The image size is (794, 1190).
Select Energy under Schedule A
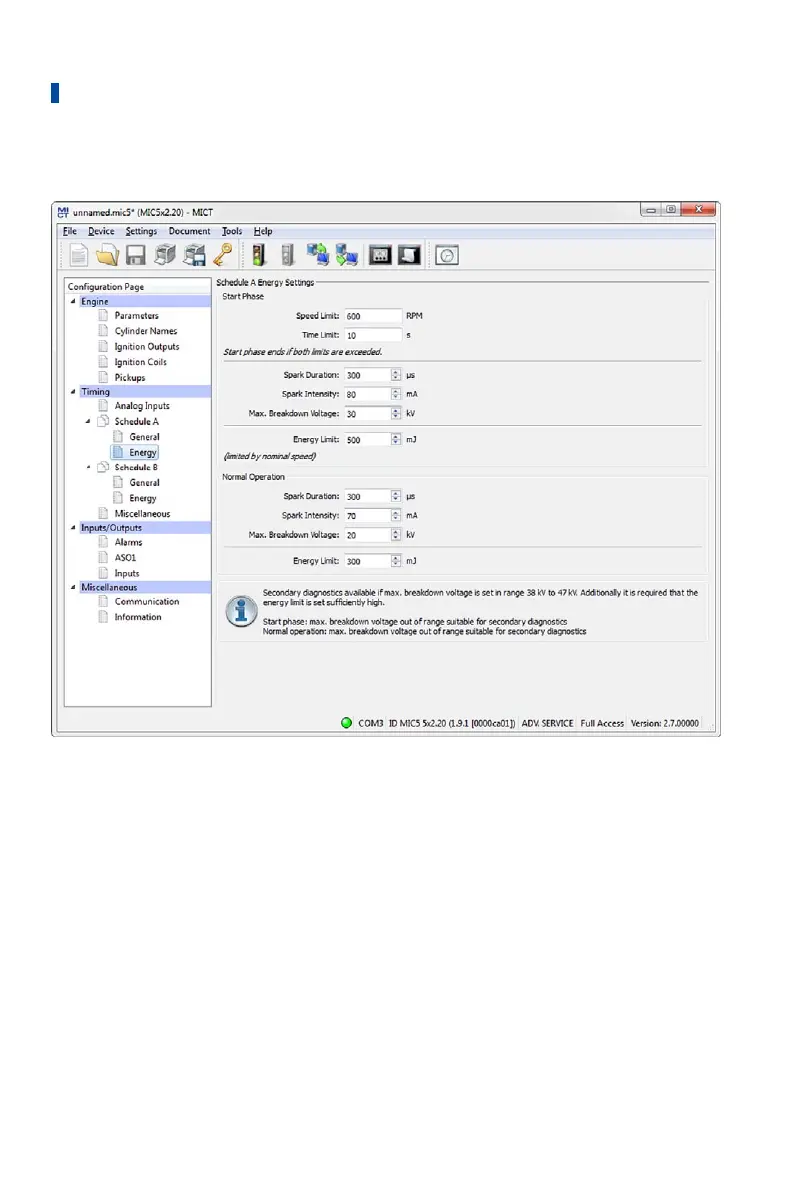click(143, 452)
